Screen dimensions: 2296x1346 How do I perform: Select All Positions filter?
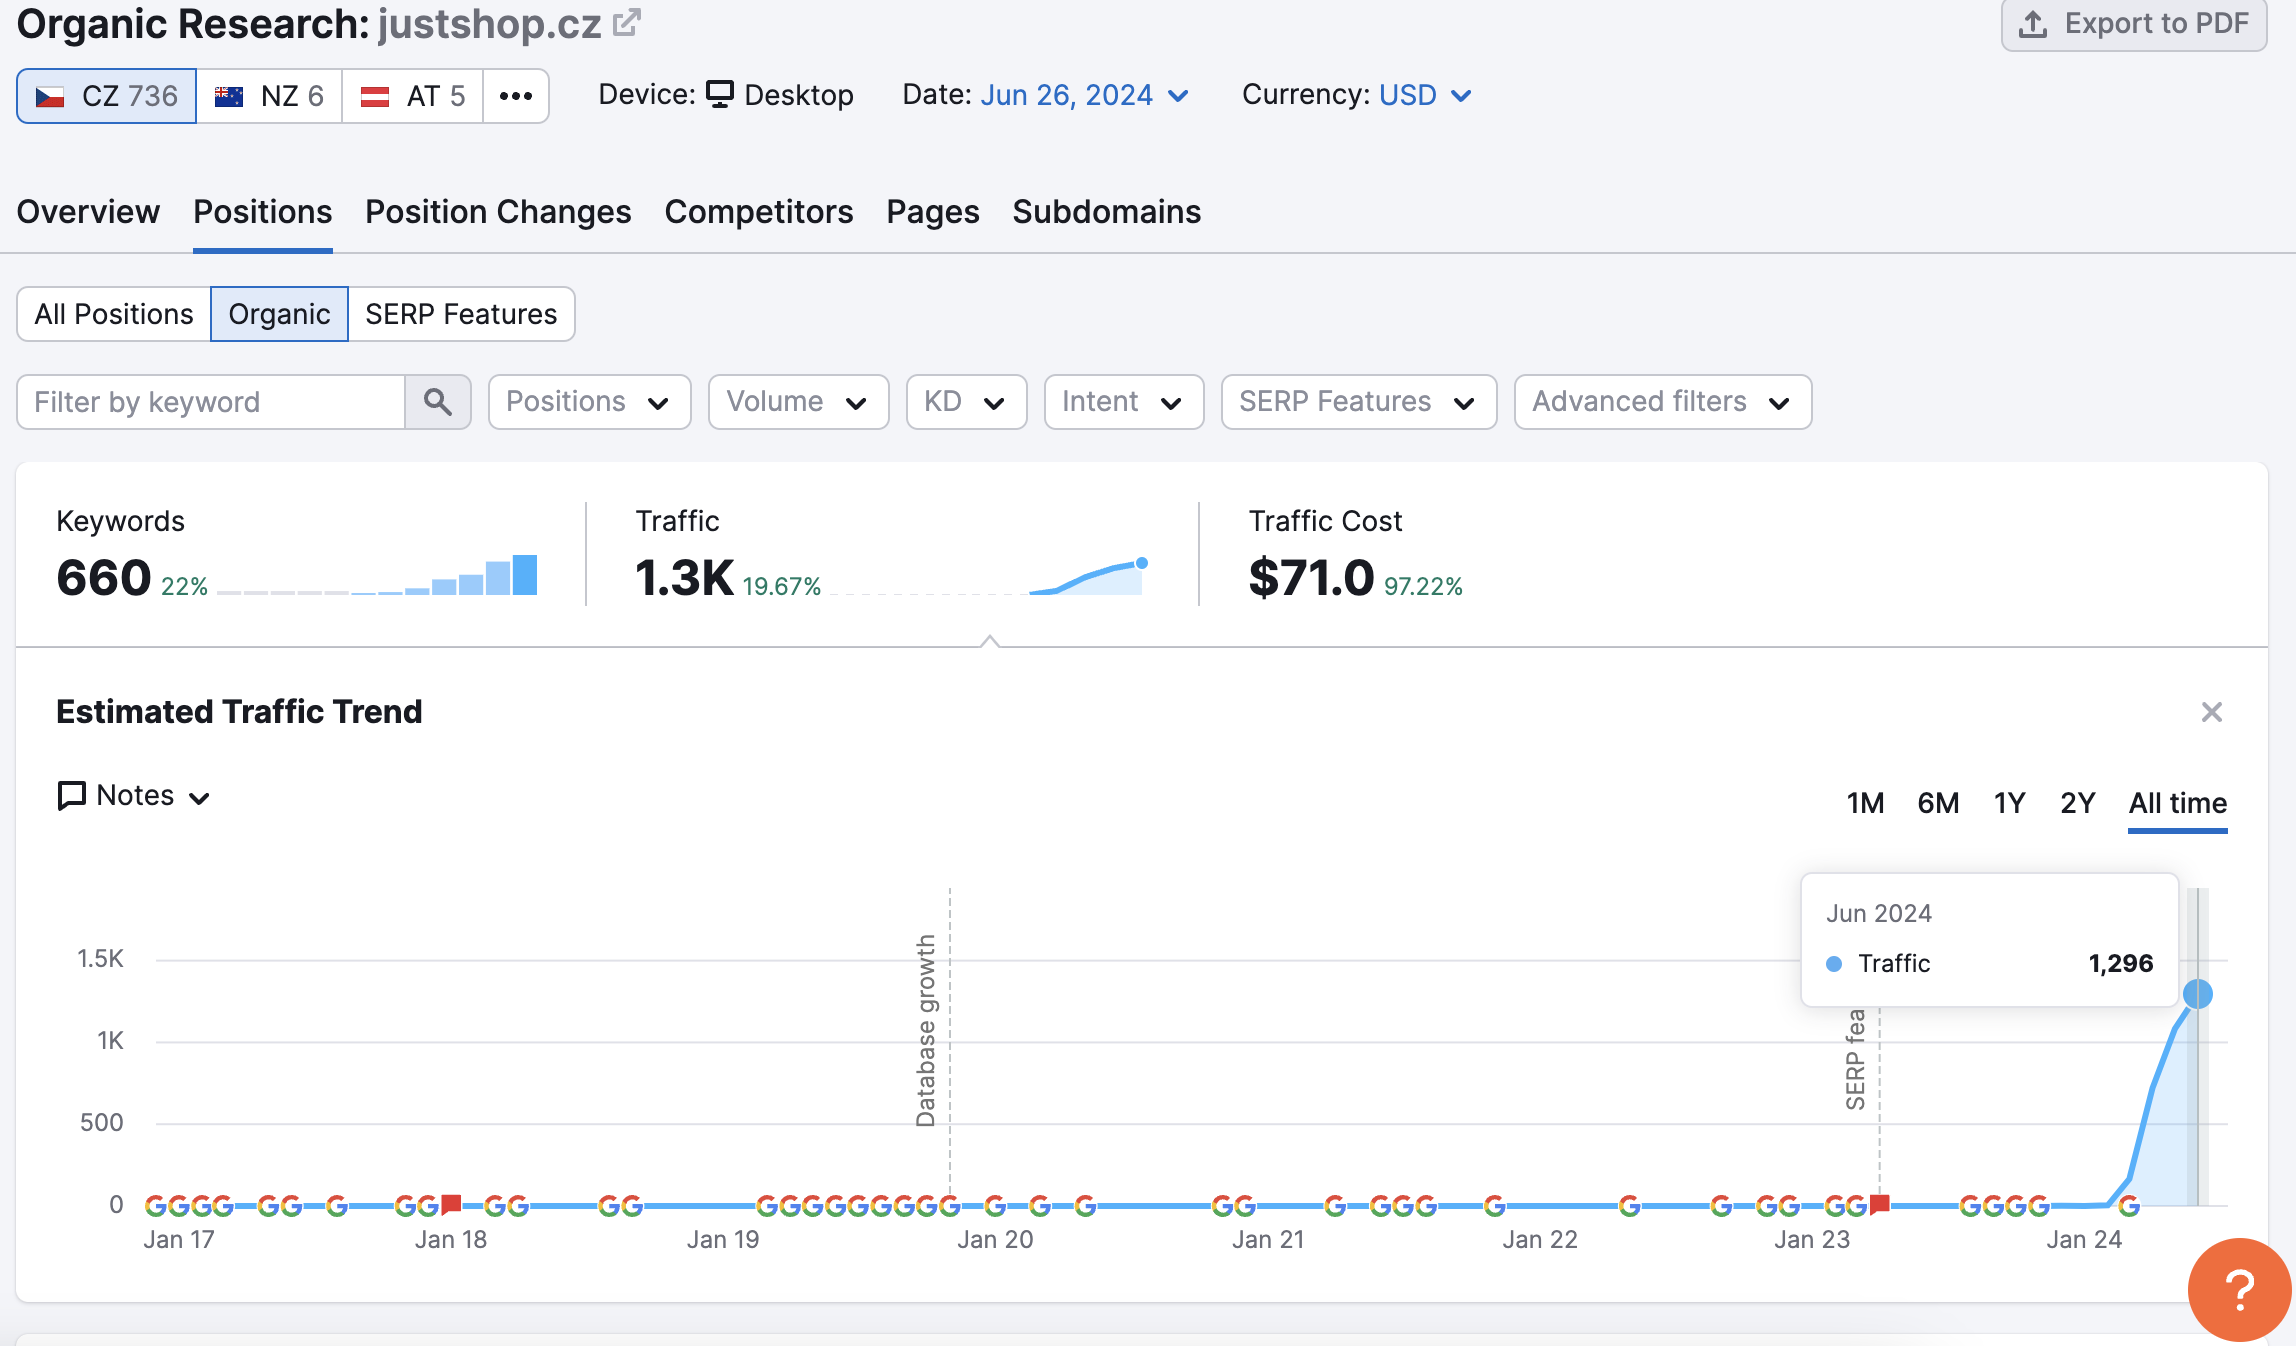(114, 314)
